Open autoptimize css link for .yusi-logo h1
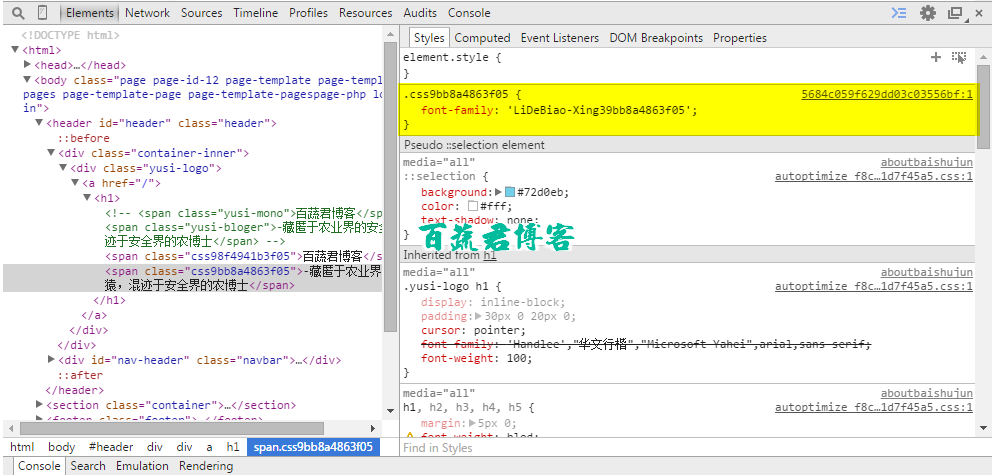 tap(874, 287)
